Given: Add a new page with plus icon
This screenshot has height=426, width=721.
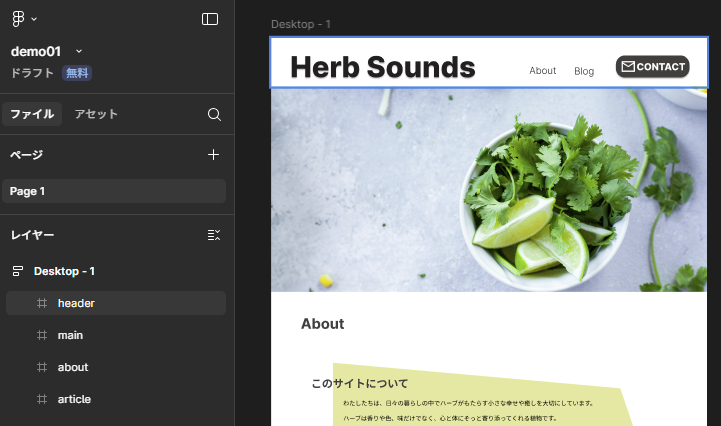Looking at the screenshot, I should coord(213,155).
